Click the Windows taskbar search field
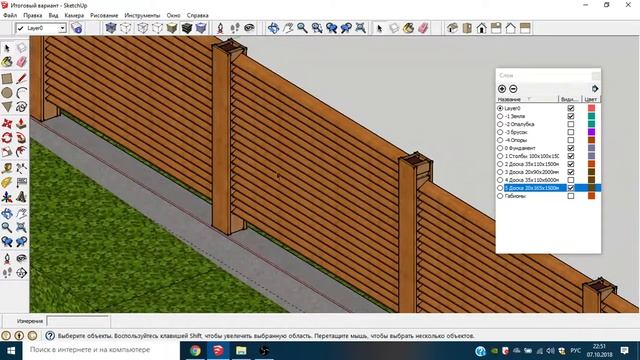 (x=101, y=350)
